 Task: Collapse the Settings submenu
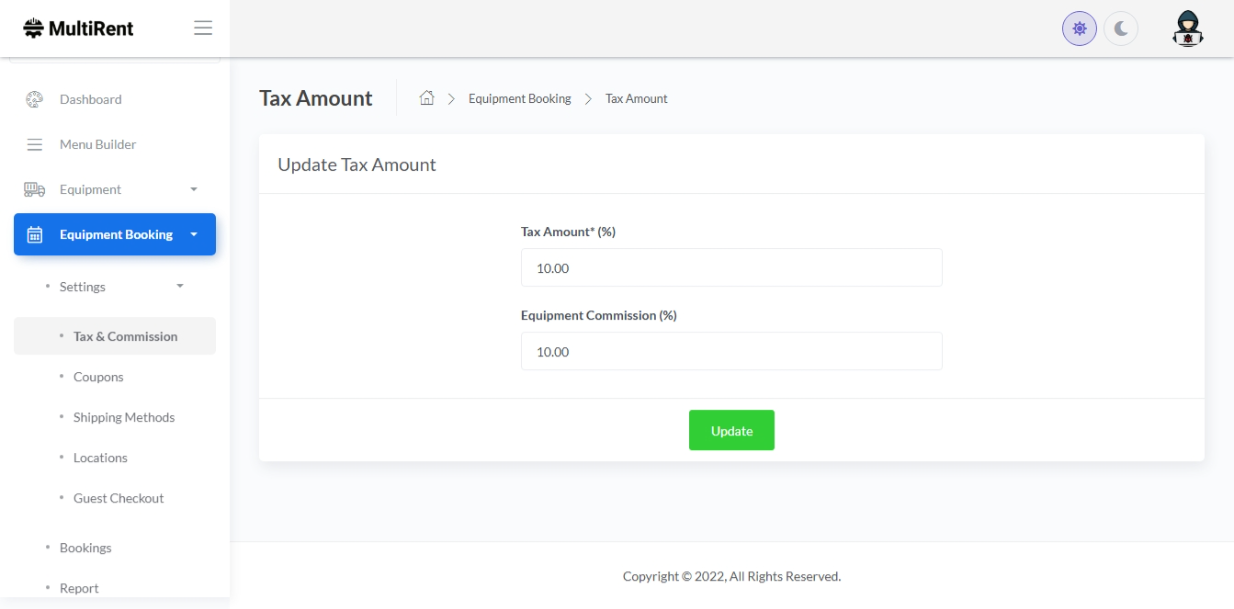(180, 287)
